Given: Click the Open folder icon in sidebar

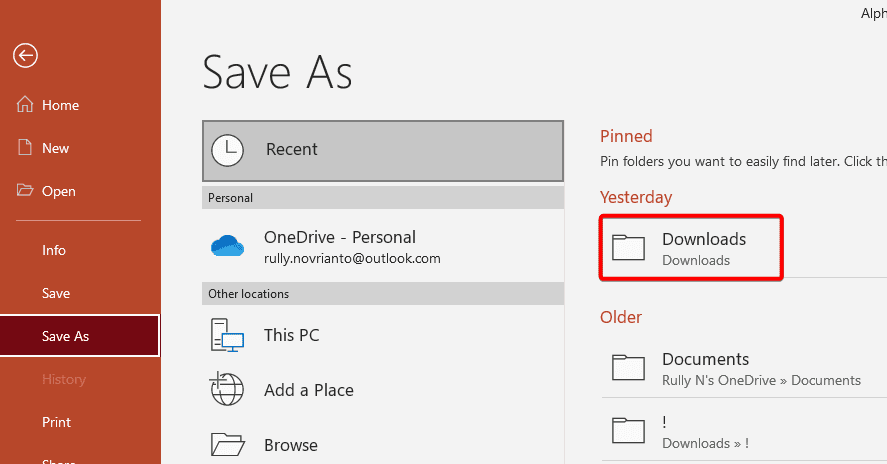Looking at the screenshot, I should pyautogui.click(x=24, y=190).
